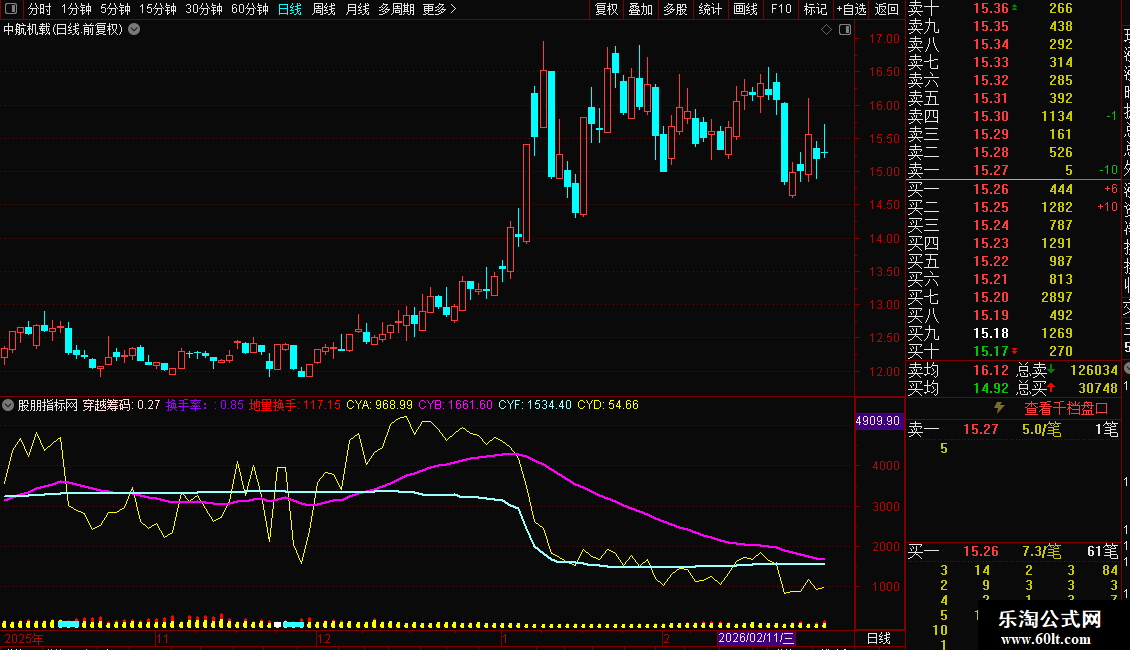1130x650 pixels.
Task: Activate the 画线 drawing tool
Action: click(x=745, y=9)
